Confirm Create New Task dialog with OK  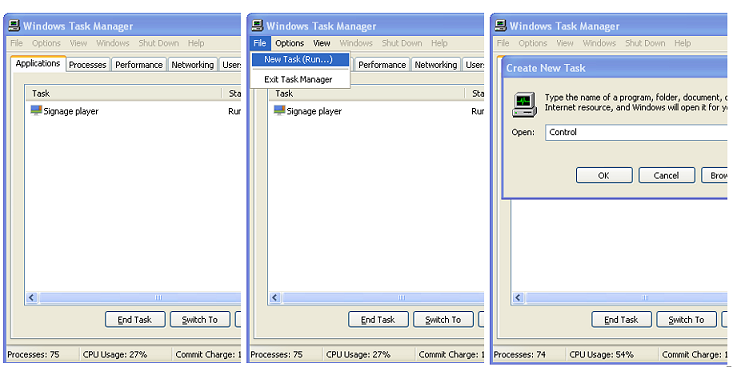[604, 175]
